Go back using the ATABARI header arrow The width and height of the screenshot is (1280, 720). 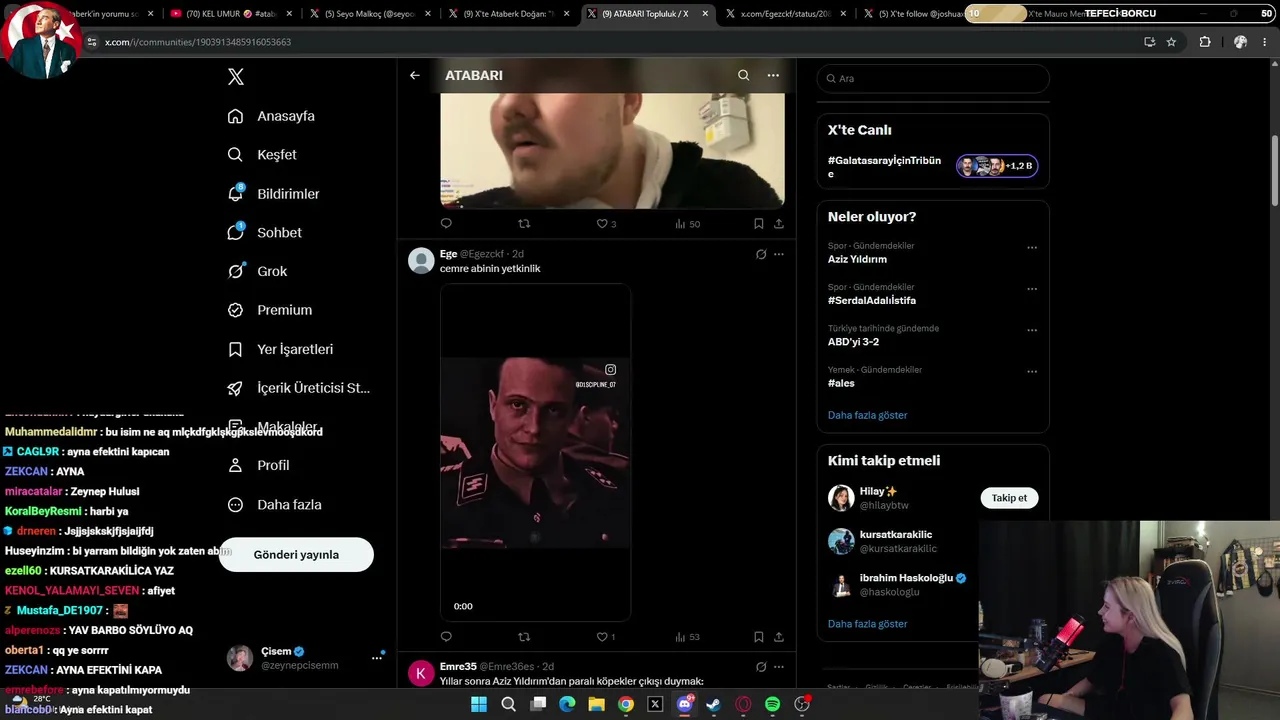(x=415, y=75)
